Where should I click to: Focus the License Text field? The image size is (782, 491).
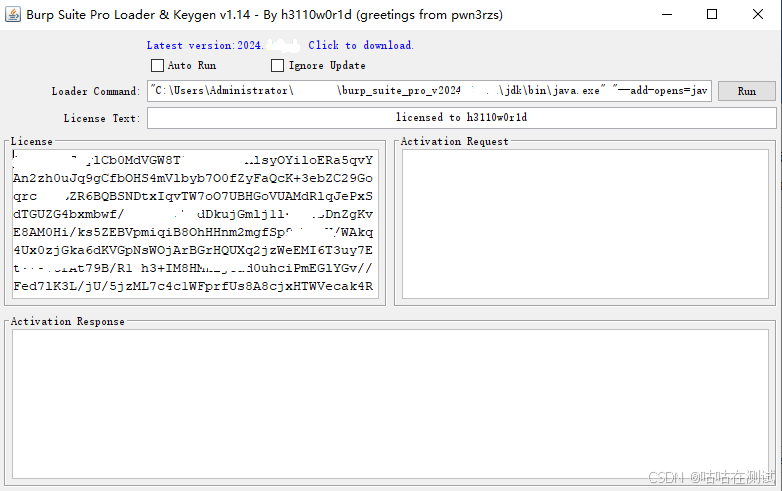(x=462, y=118)
